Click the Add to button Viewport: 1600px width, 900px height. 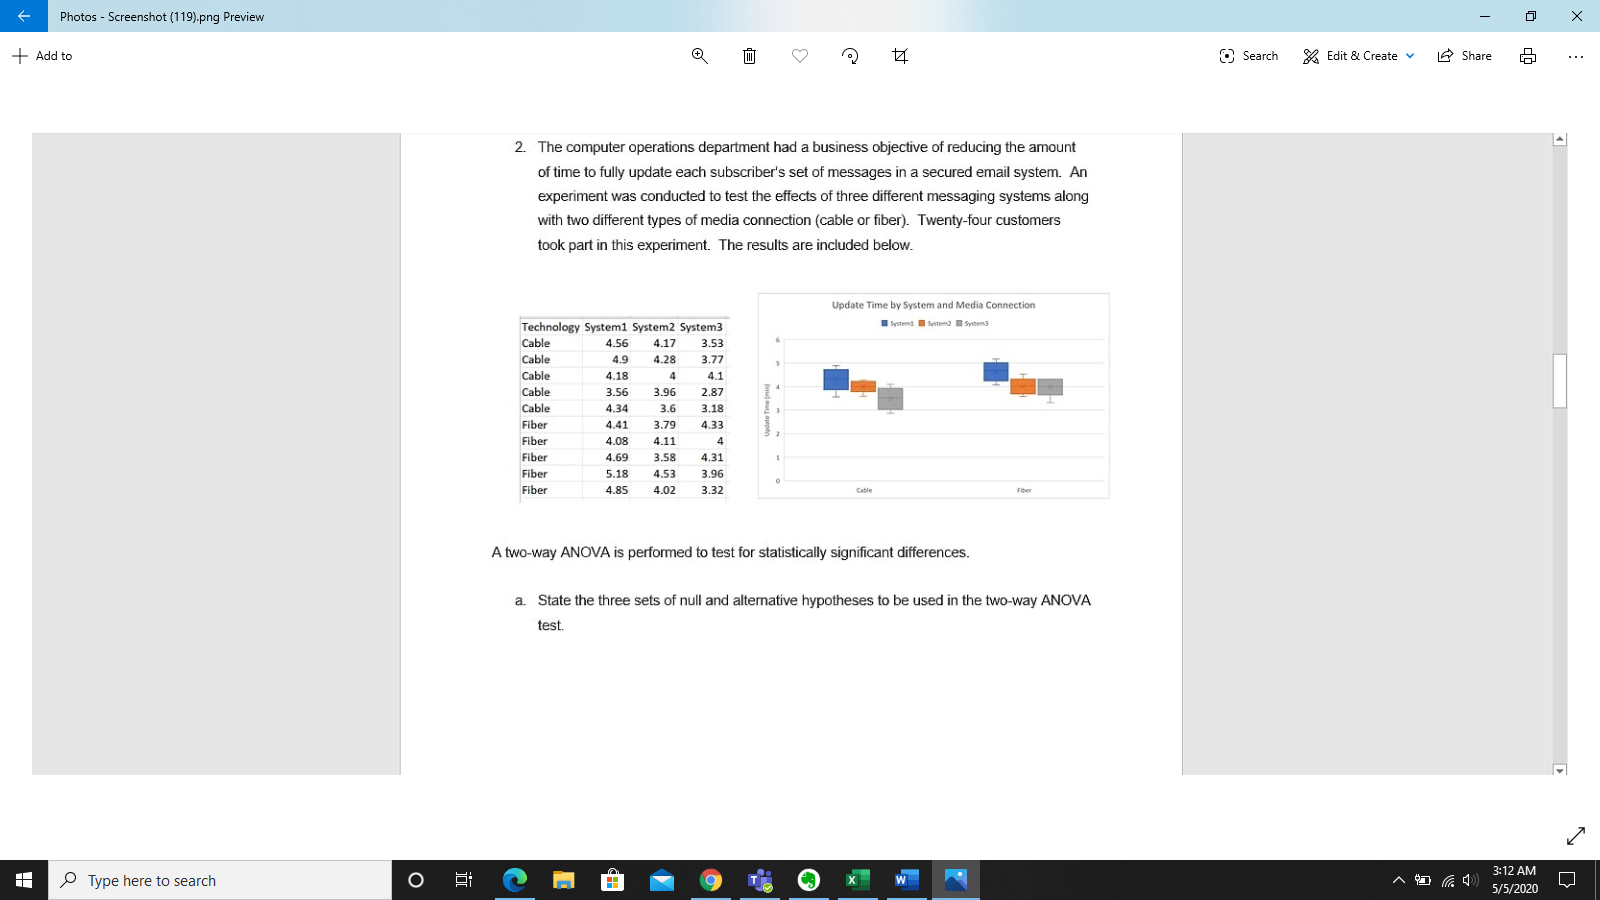point(42,56)
